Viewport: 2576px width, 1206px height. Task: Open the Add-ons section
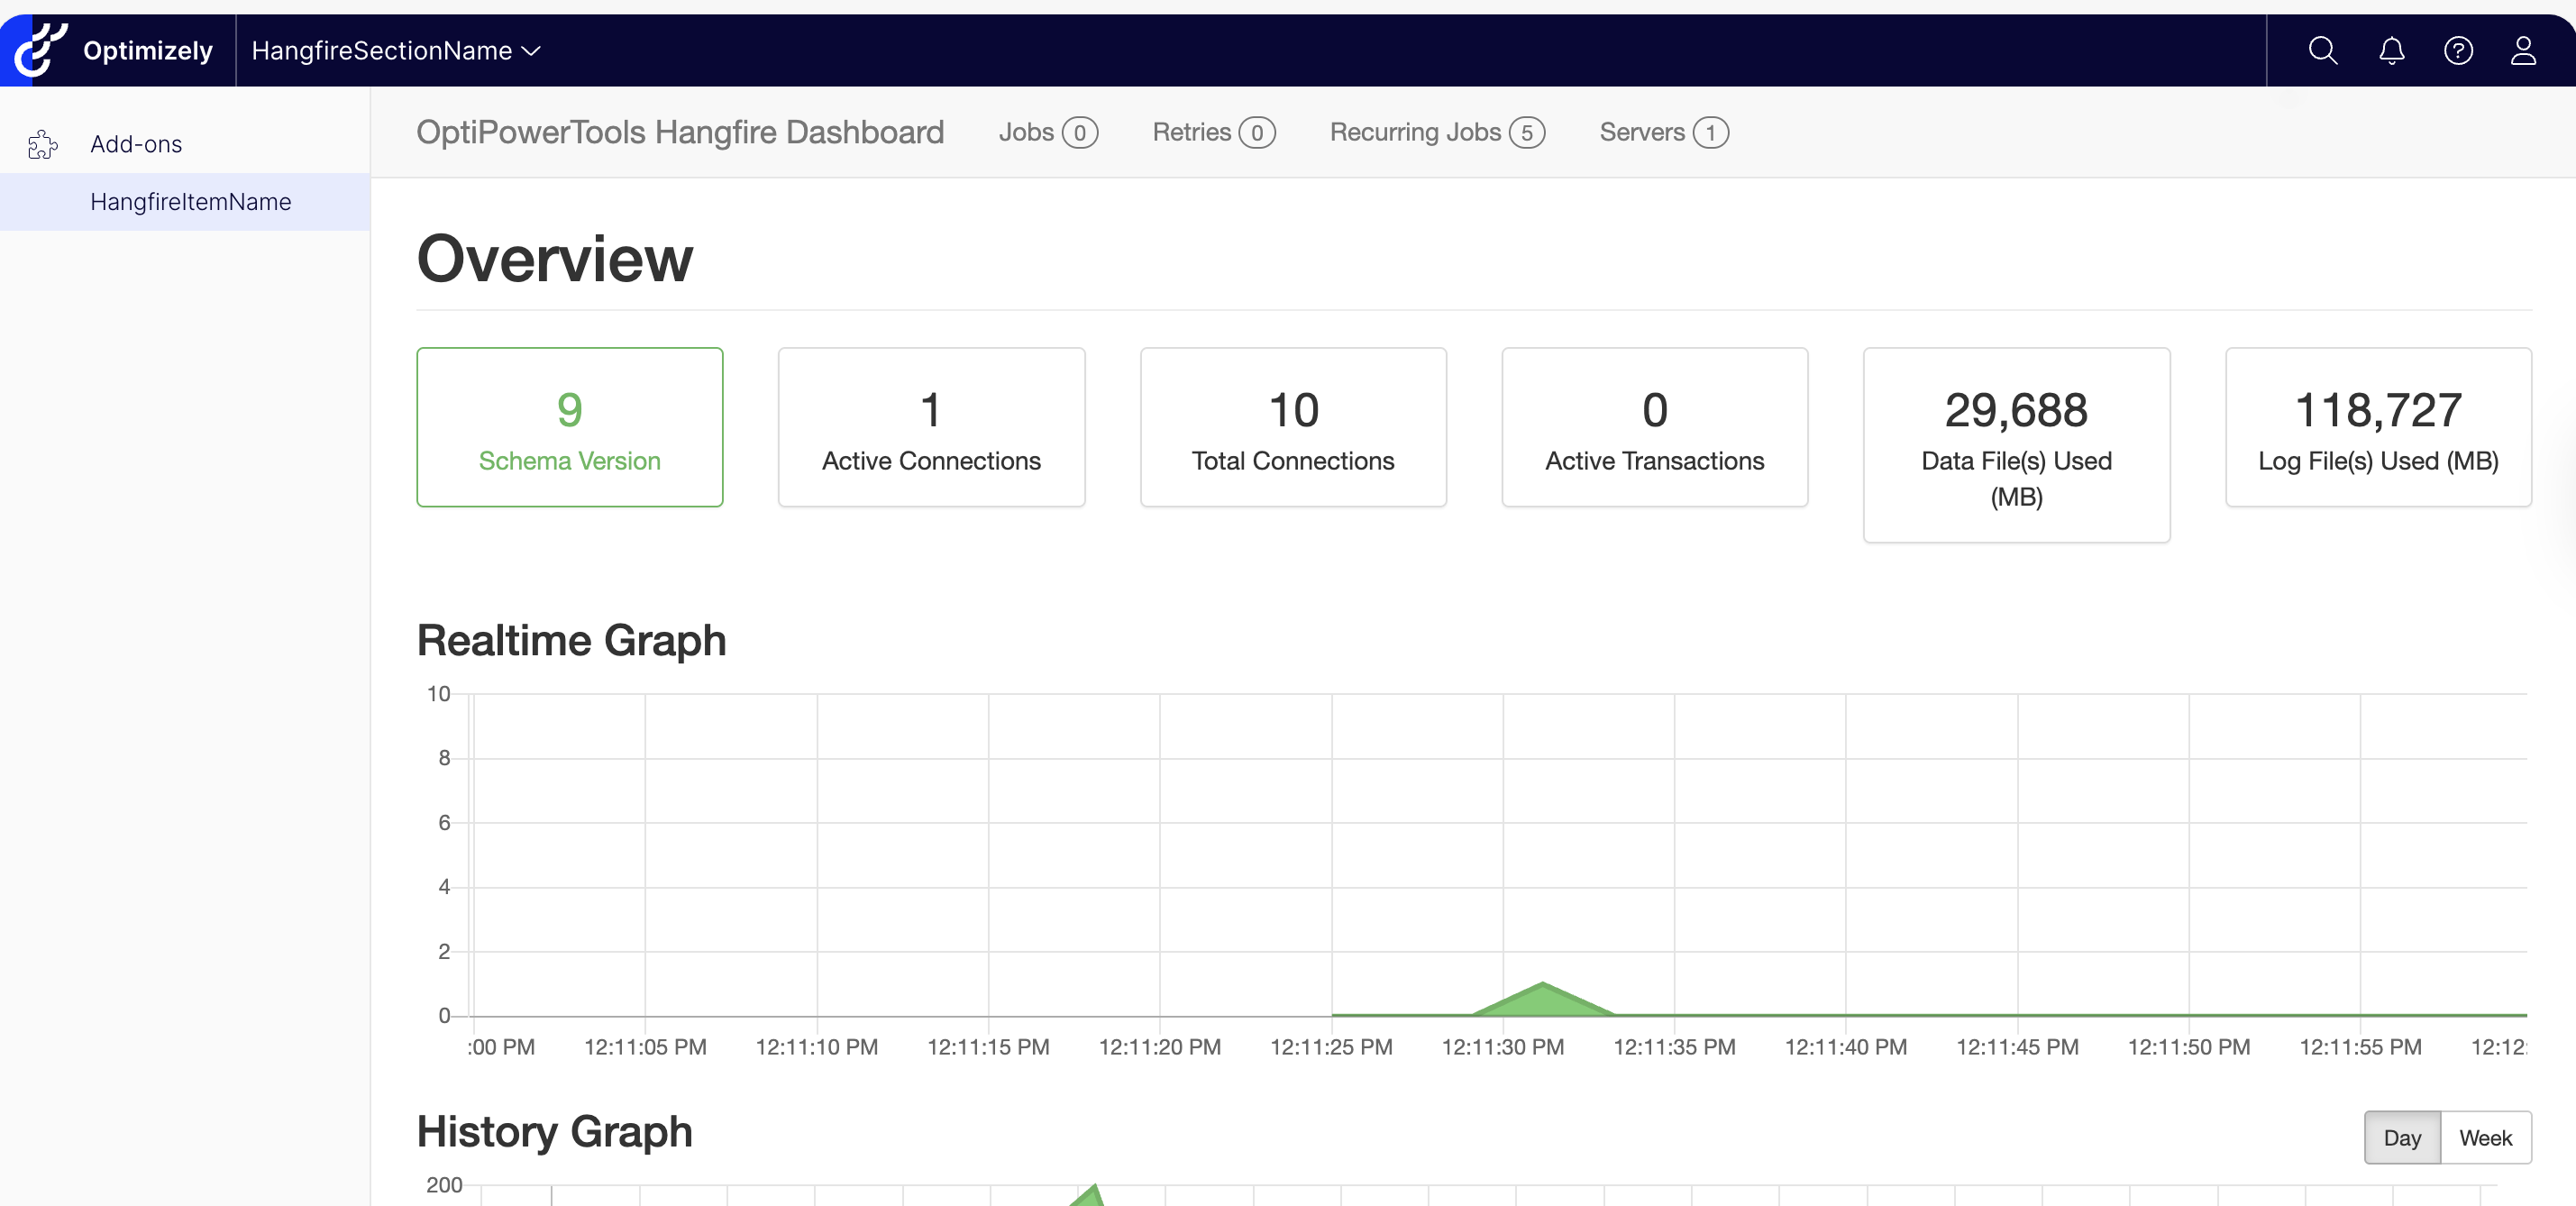click(x=136, y=144)
